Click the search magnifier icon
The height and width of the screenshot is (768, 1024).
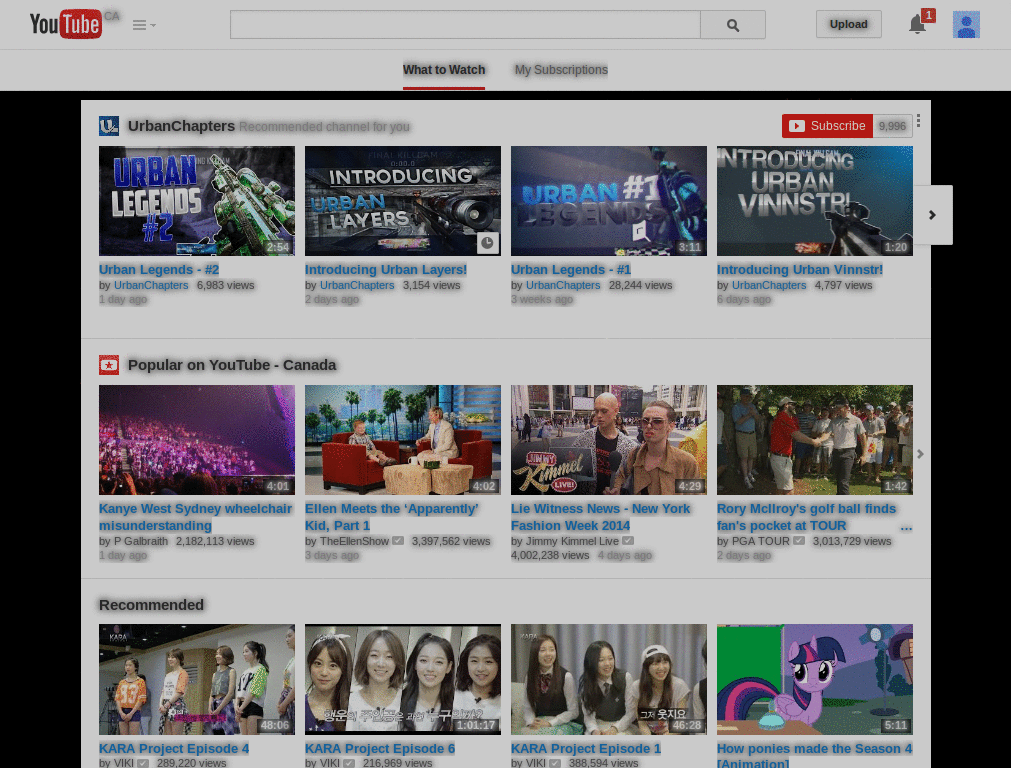pos(732,24)
